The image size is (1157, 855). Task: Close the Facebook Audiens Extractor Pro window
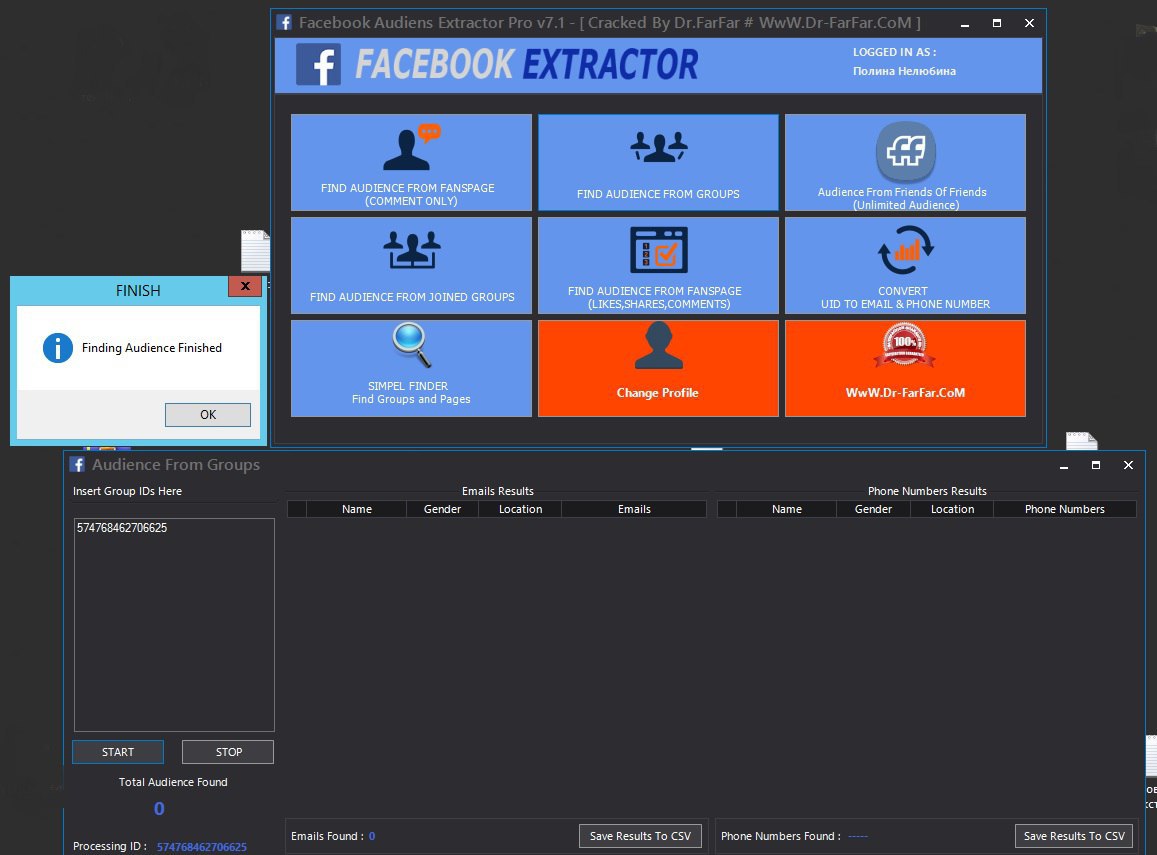1029,23
